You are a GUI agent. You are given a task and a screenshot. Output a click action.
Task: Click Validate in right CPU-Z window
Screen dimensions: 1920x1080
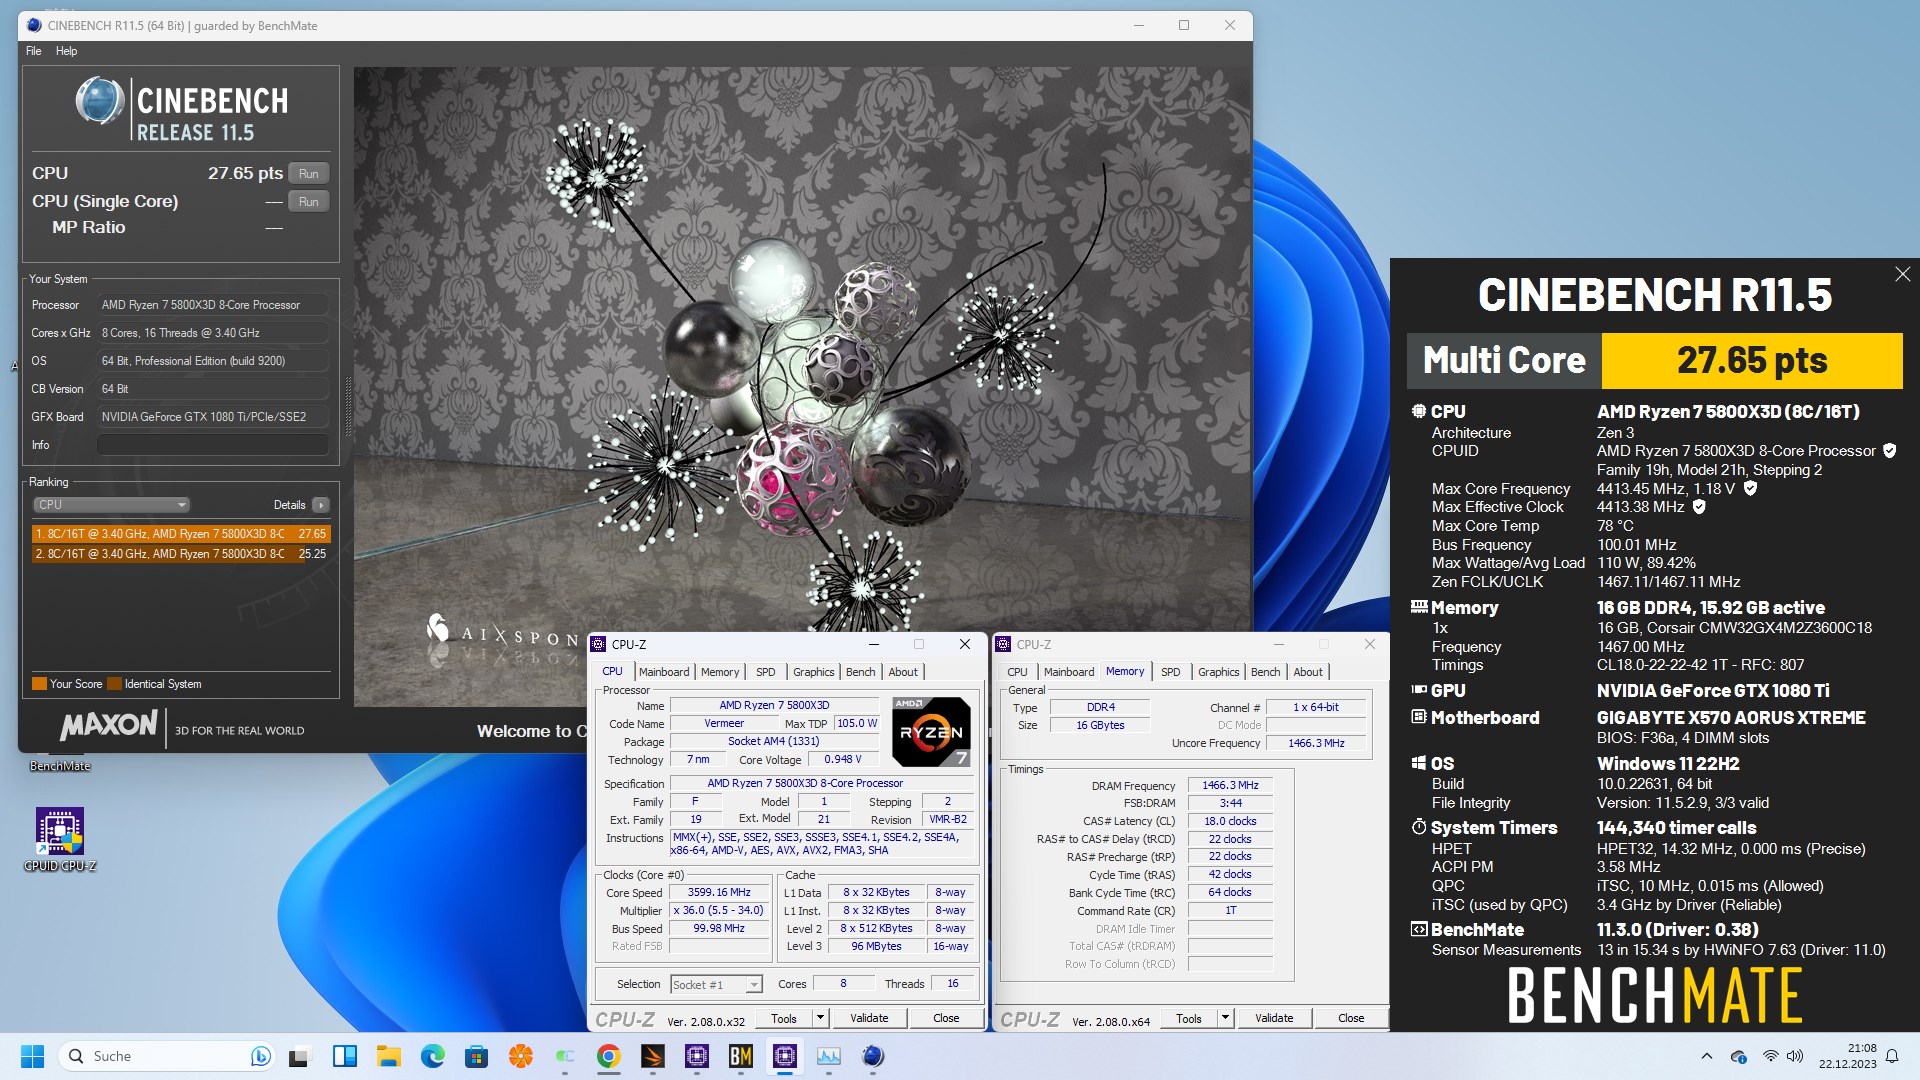[1274, 1018]
